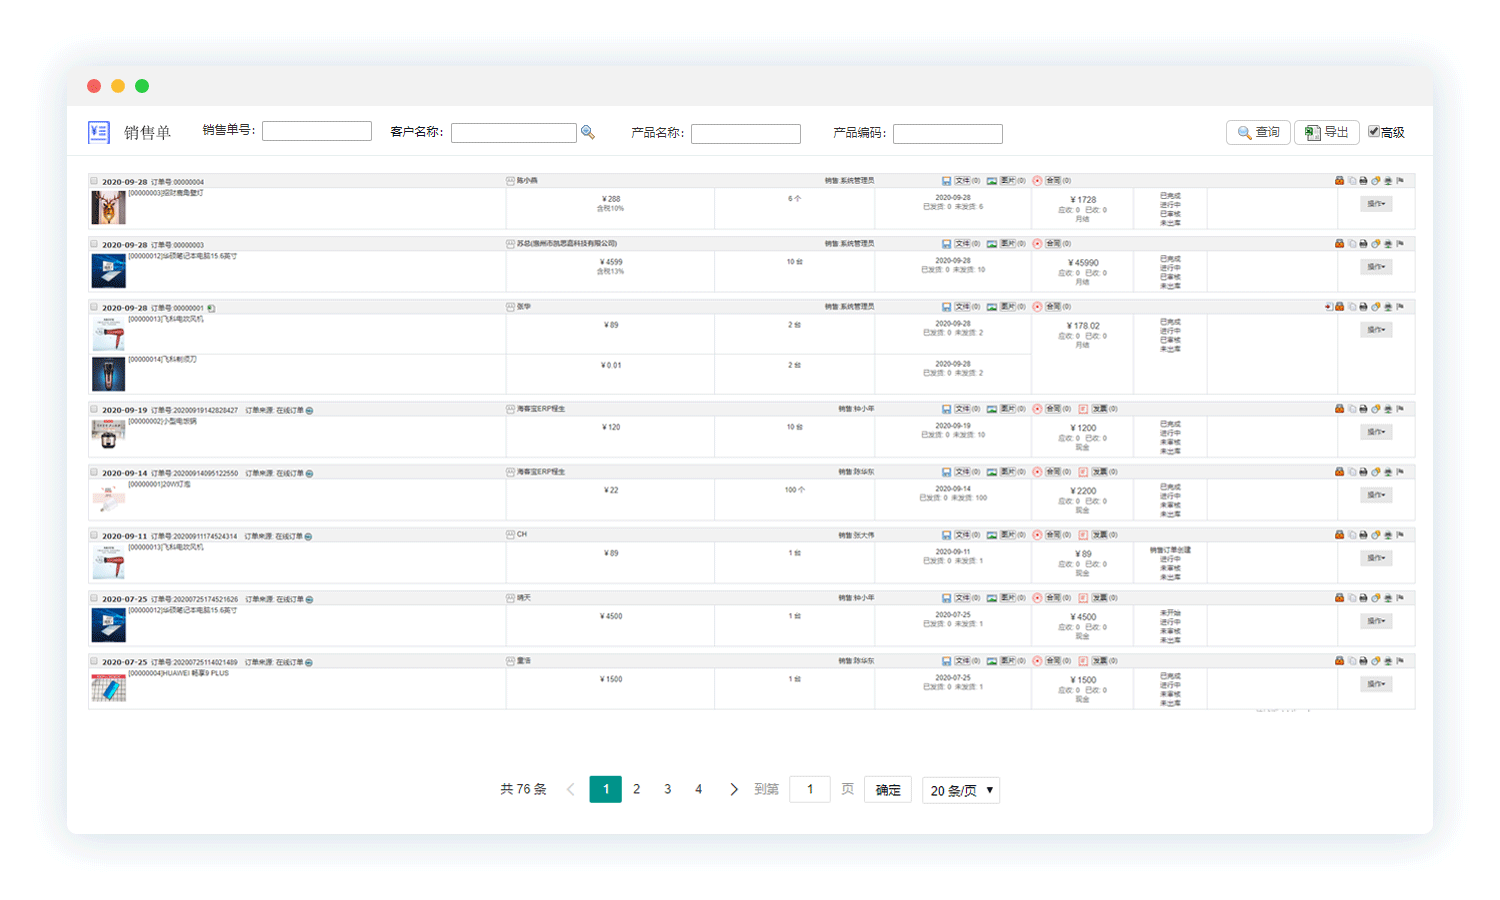
Task: Click the magnifier icon beside 客户名称 field
Action: pos(588,133)
